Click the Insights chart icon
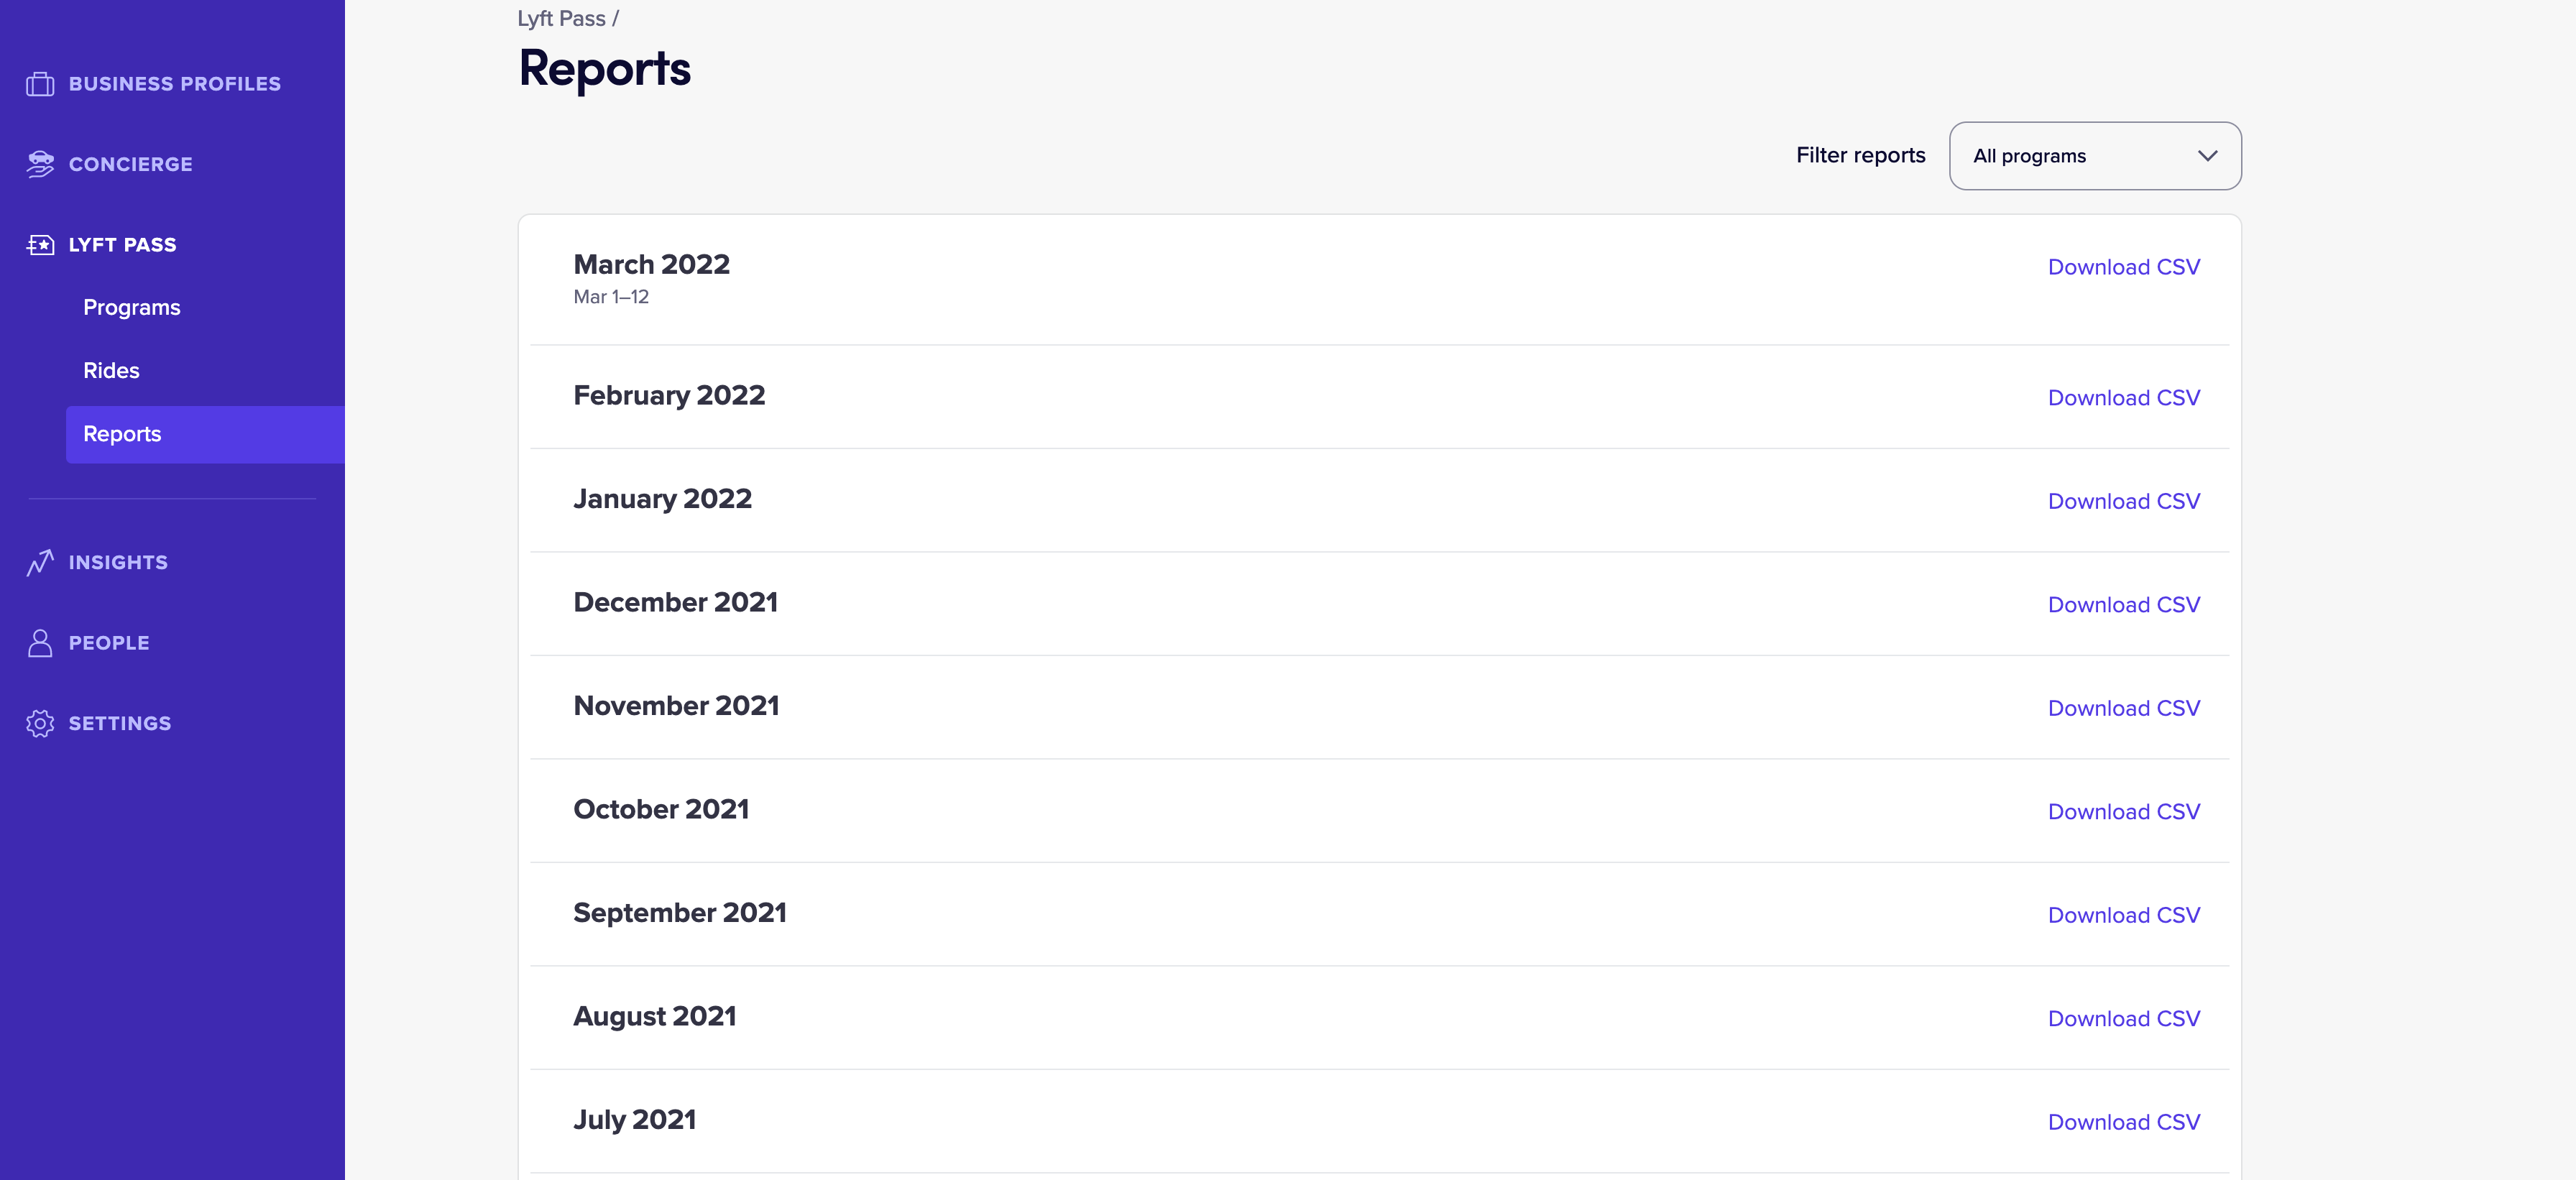Image resolution: width=2576 pixels, height=1180 pixels. [x=40, y=563]
